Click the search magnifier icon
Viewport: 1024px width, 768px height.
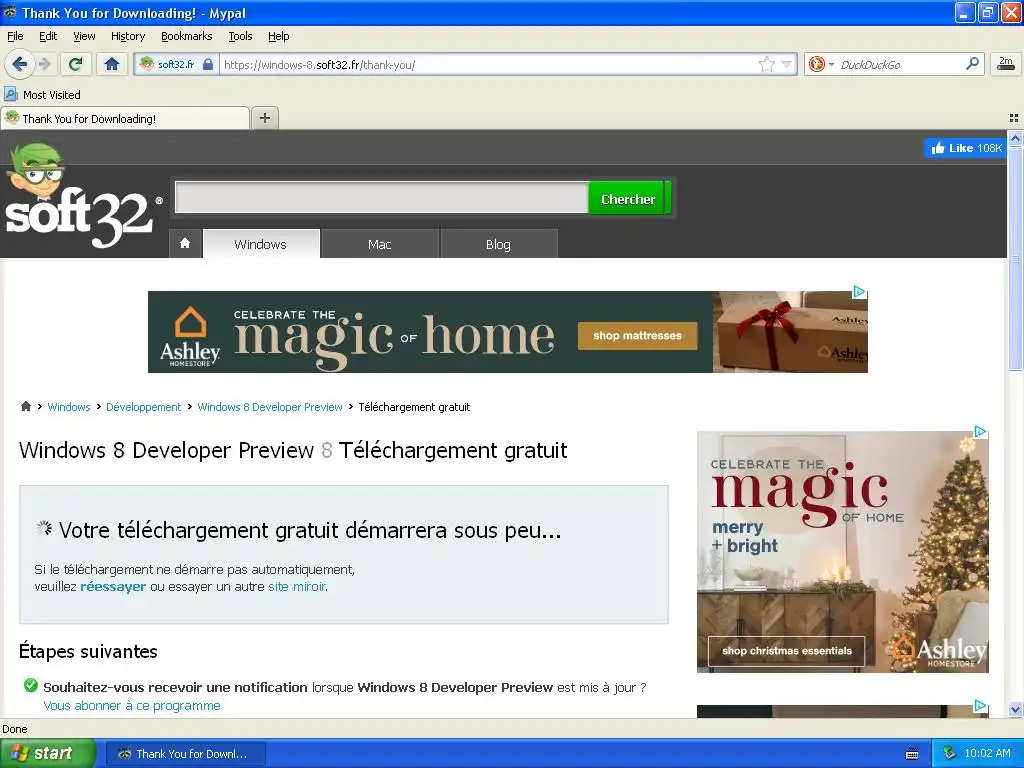point(972,63)
